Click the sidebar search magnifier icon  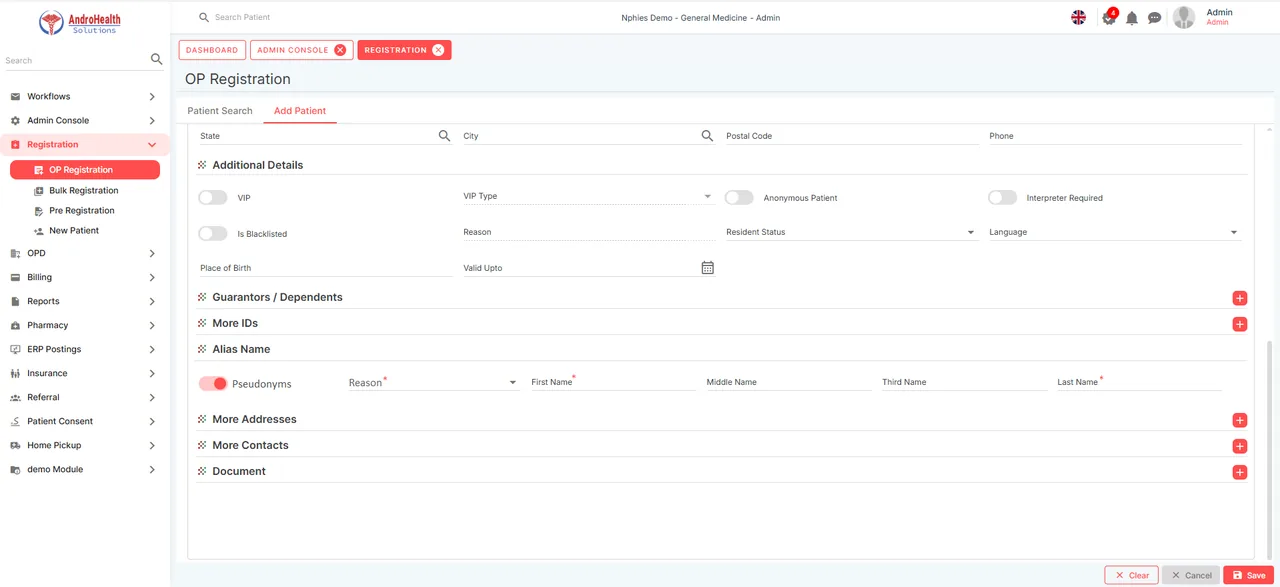coord(156,60)
